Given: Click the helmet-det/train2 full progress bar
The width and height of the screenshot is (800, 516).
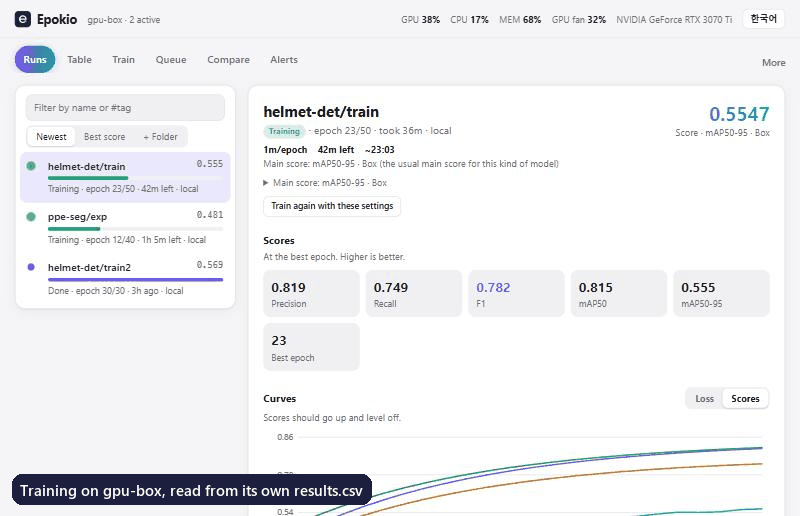Looking at the screenshot, I should pyautogui.click(x=135, y=280).
